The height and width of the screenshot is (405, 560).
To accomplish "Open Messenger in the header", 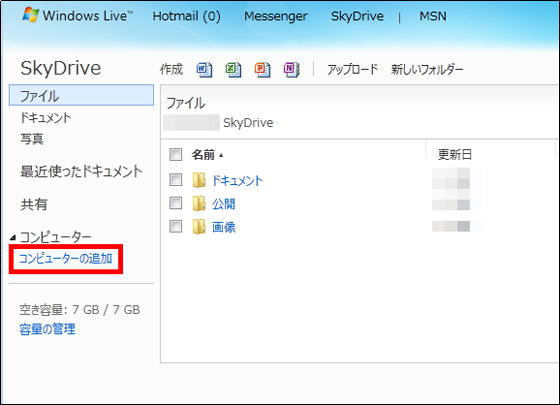I will 276,16.
